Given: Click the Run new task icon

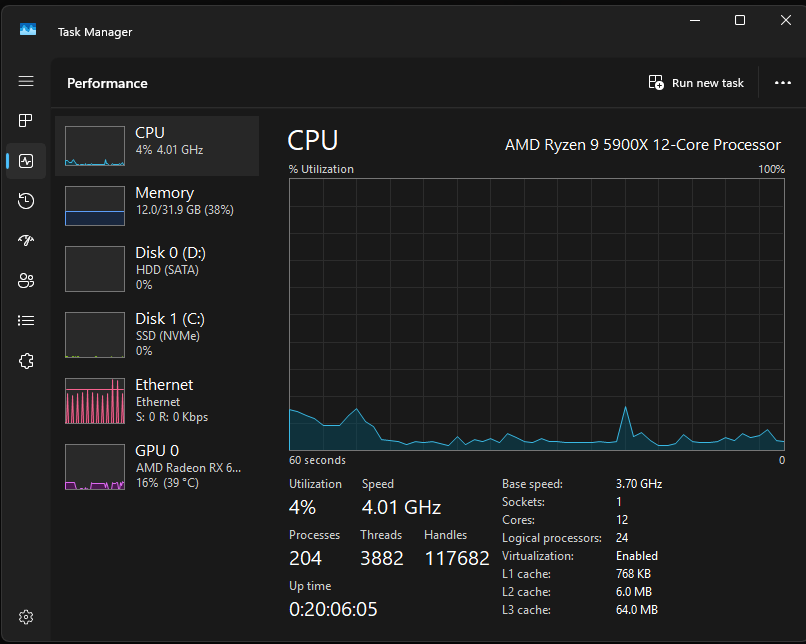Looking at the screenshot, I should pyautogui.click(x=656, y=82).
